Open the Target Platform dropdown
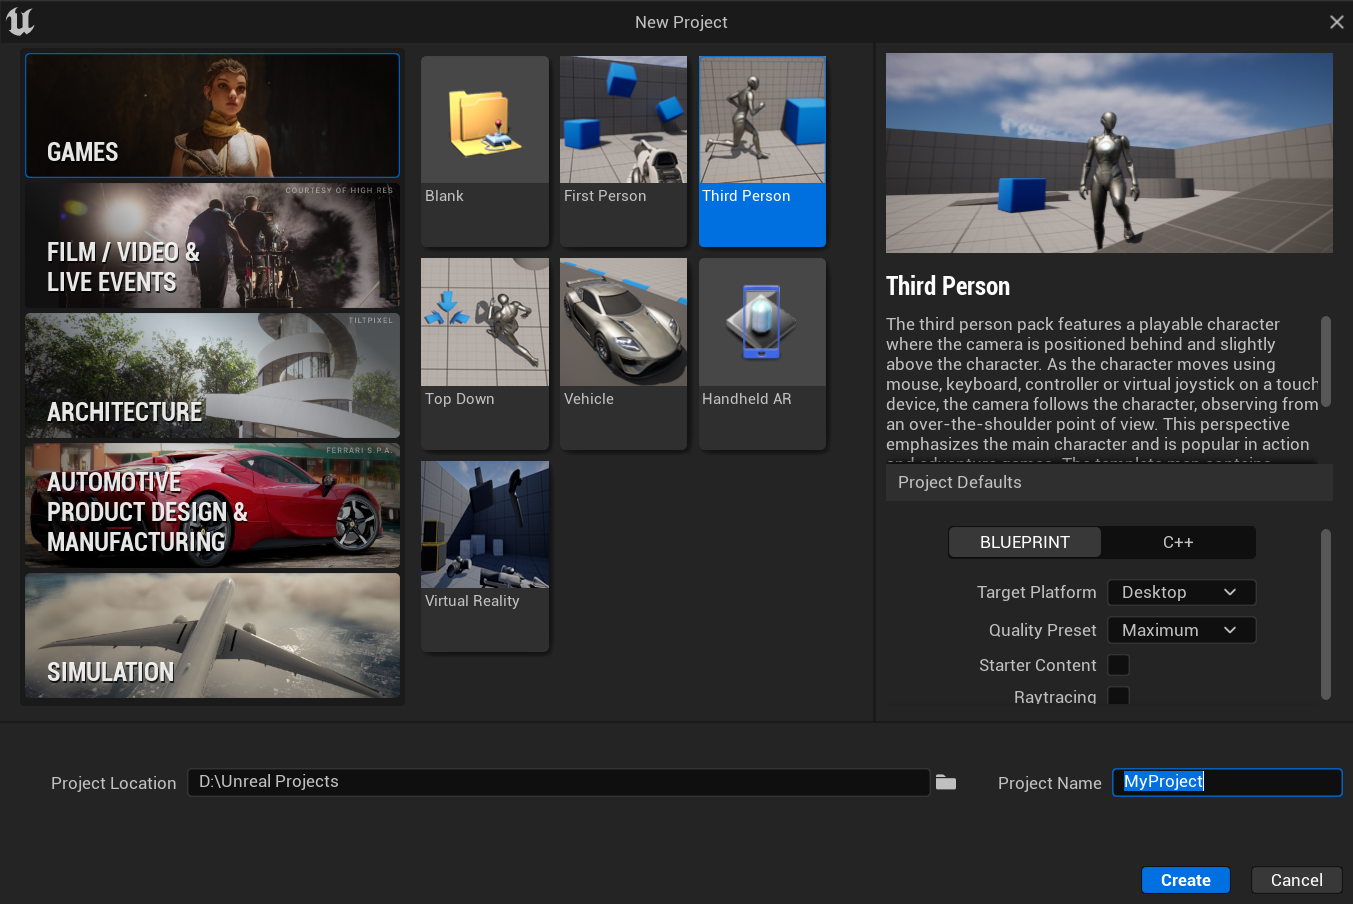The height and width of the screenshot is (904, 1353). tap(1181, 592)
